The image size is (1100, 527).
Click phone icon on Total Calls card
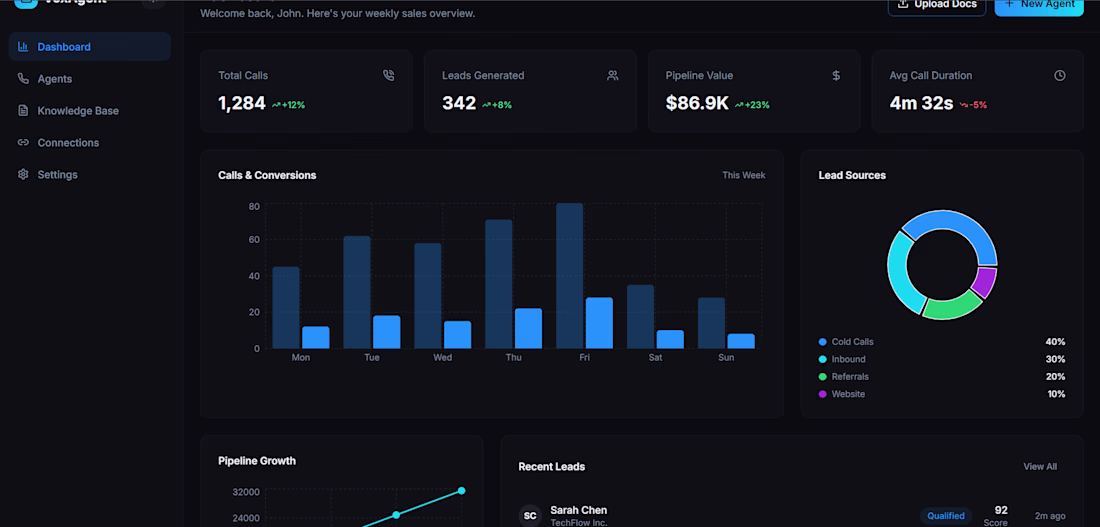click(389, 76)
